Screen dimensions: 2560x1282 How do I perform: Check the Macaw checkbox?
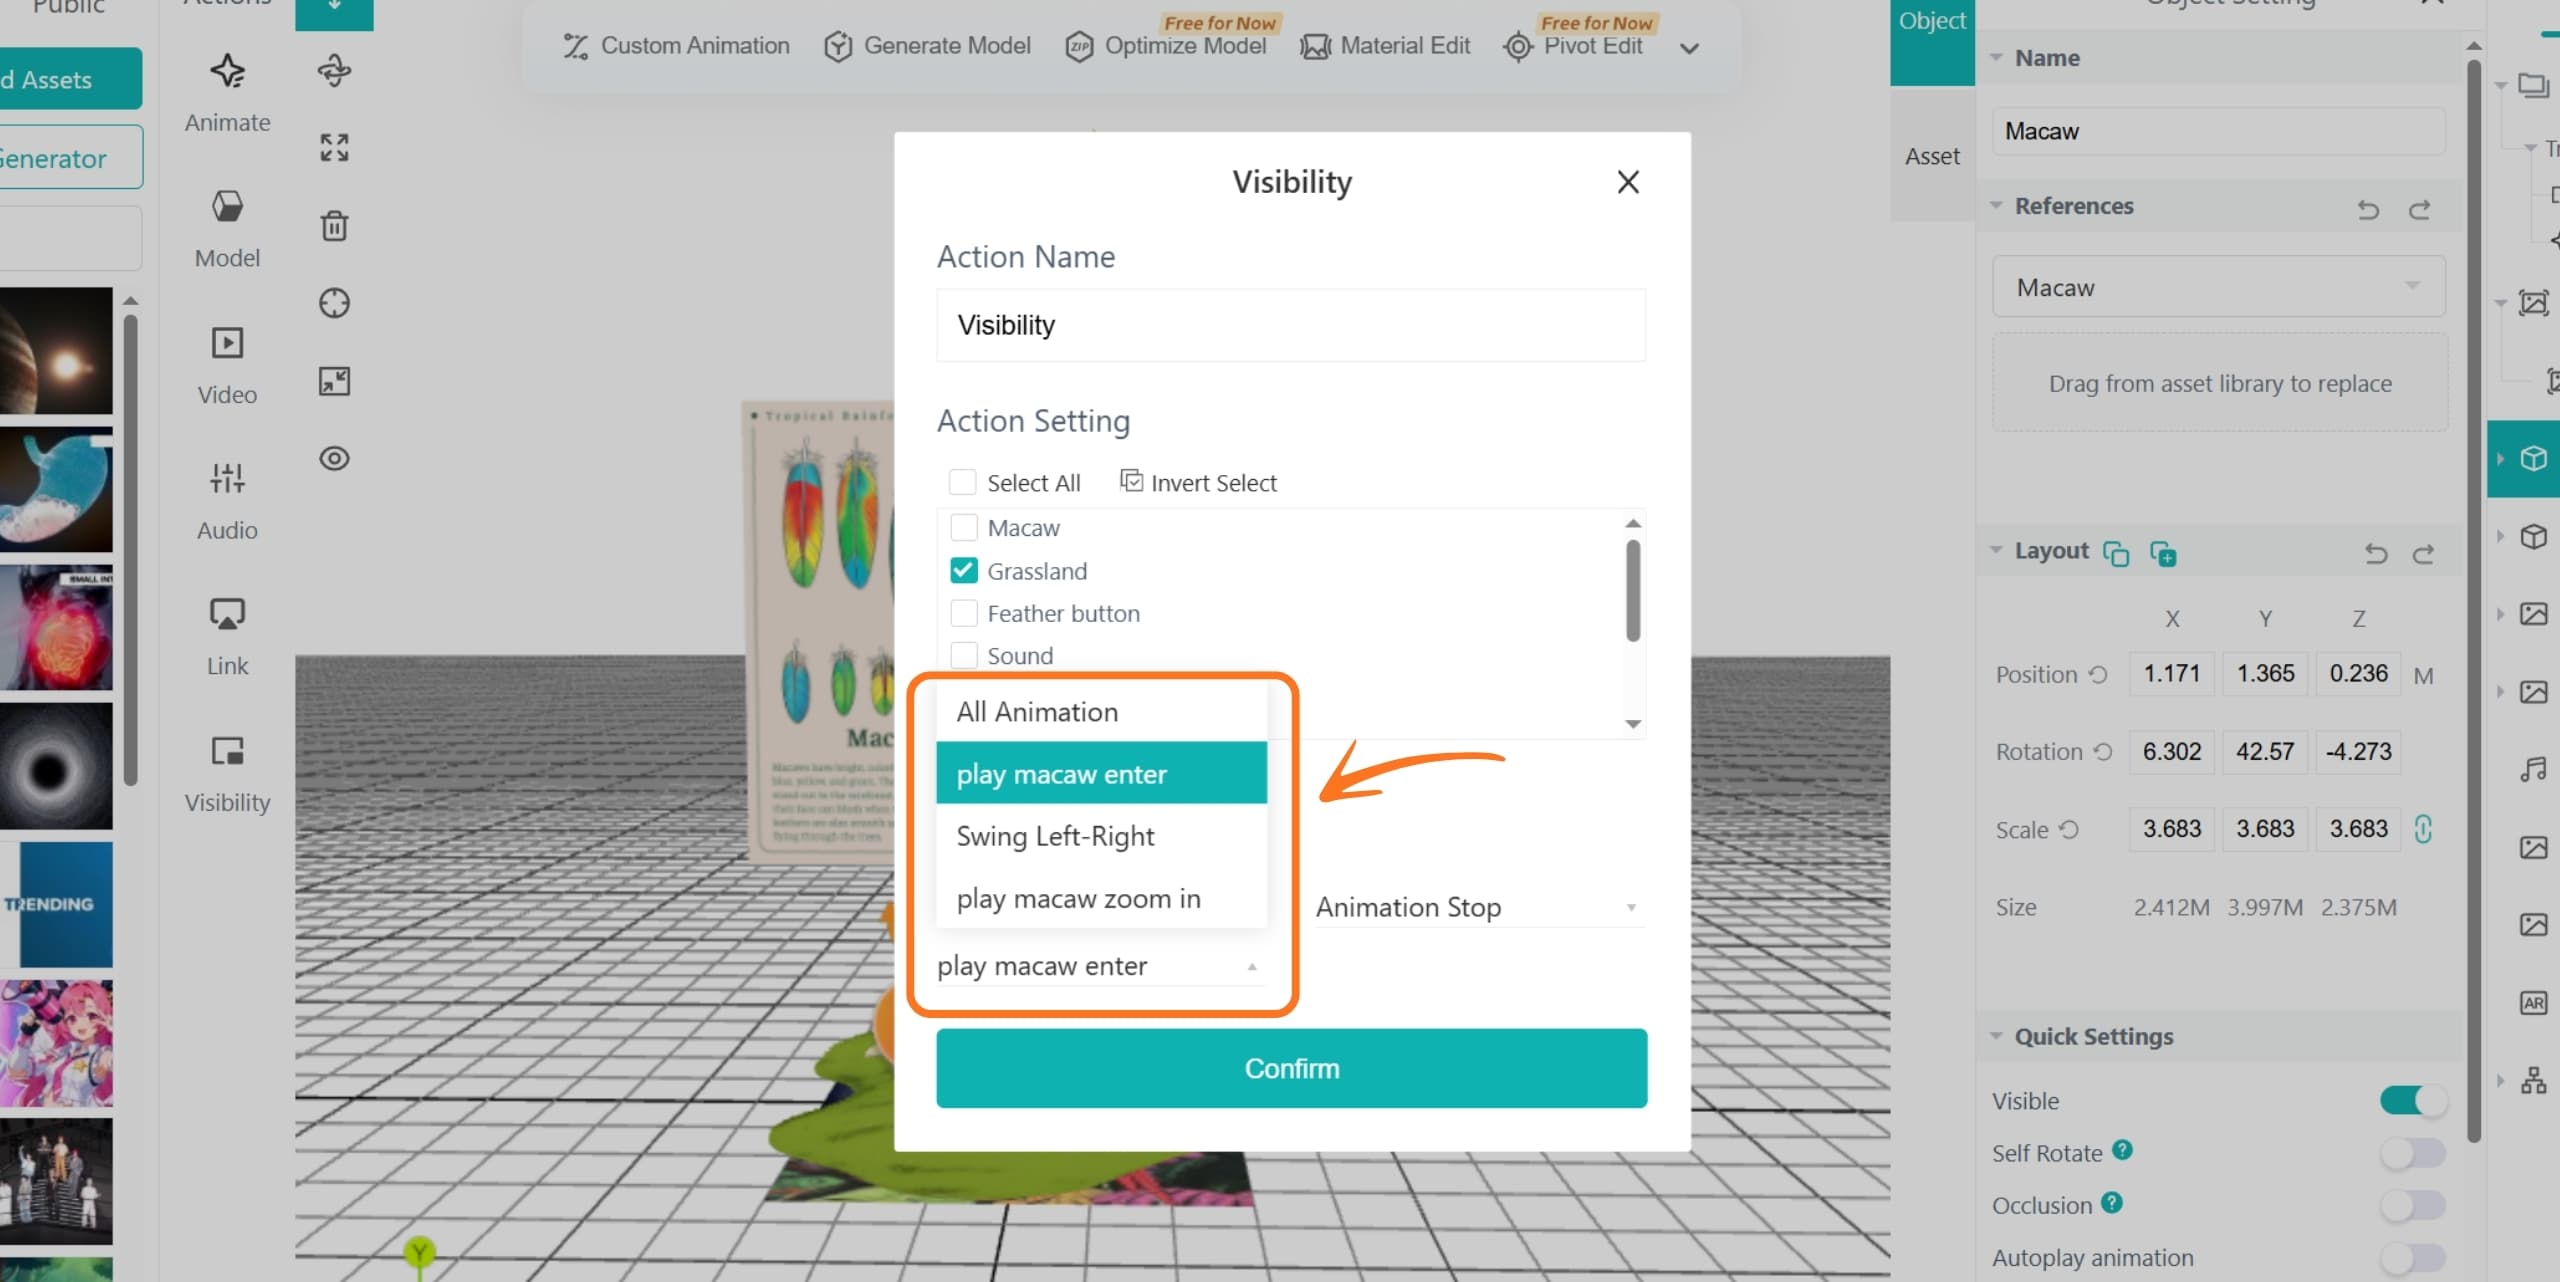(963, 527)
